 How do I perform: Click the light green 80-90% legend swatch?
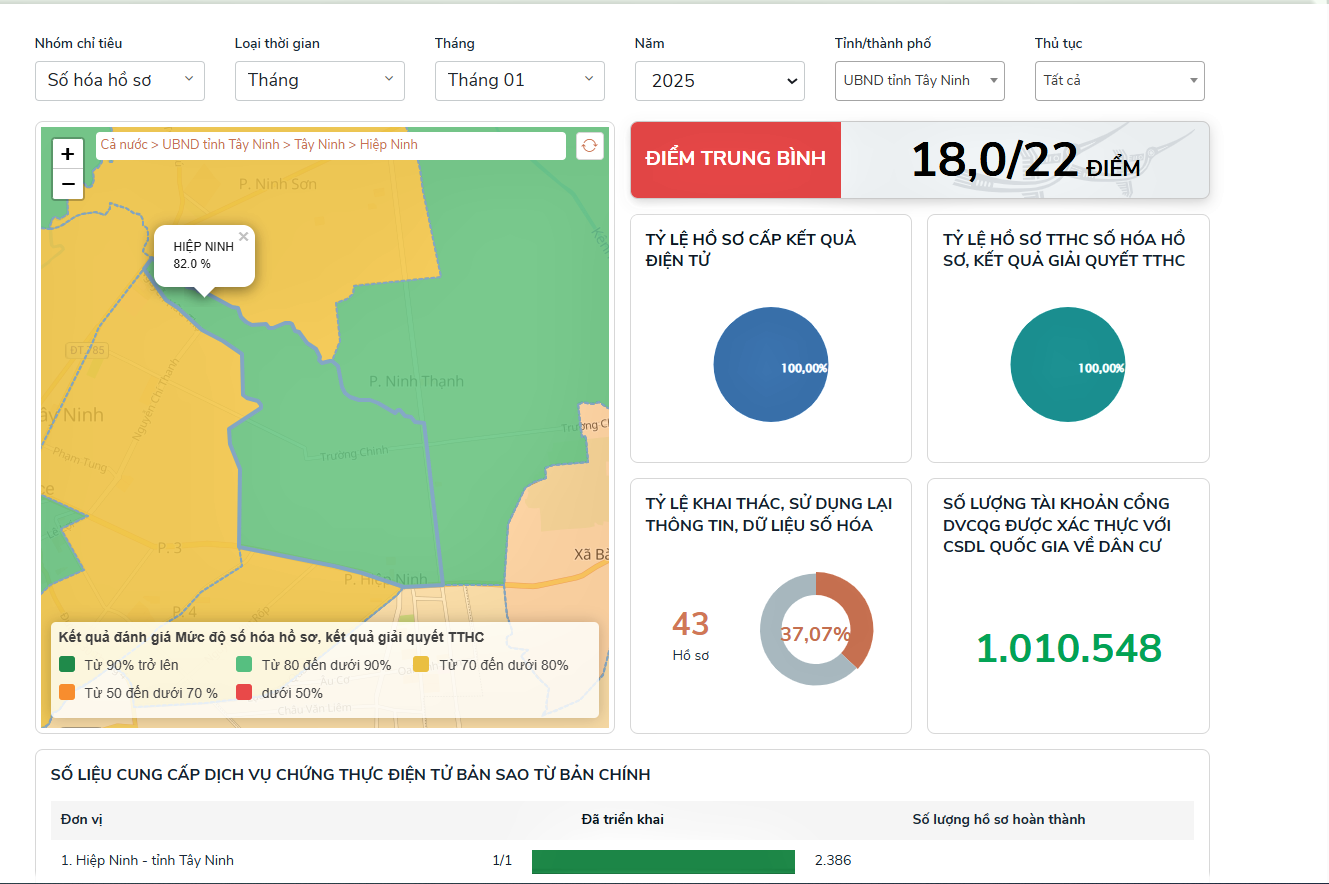coord(244,665)
